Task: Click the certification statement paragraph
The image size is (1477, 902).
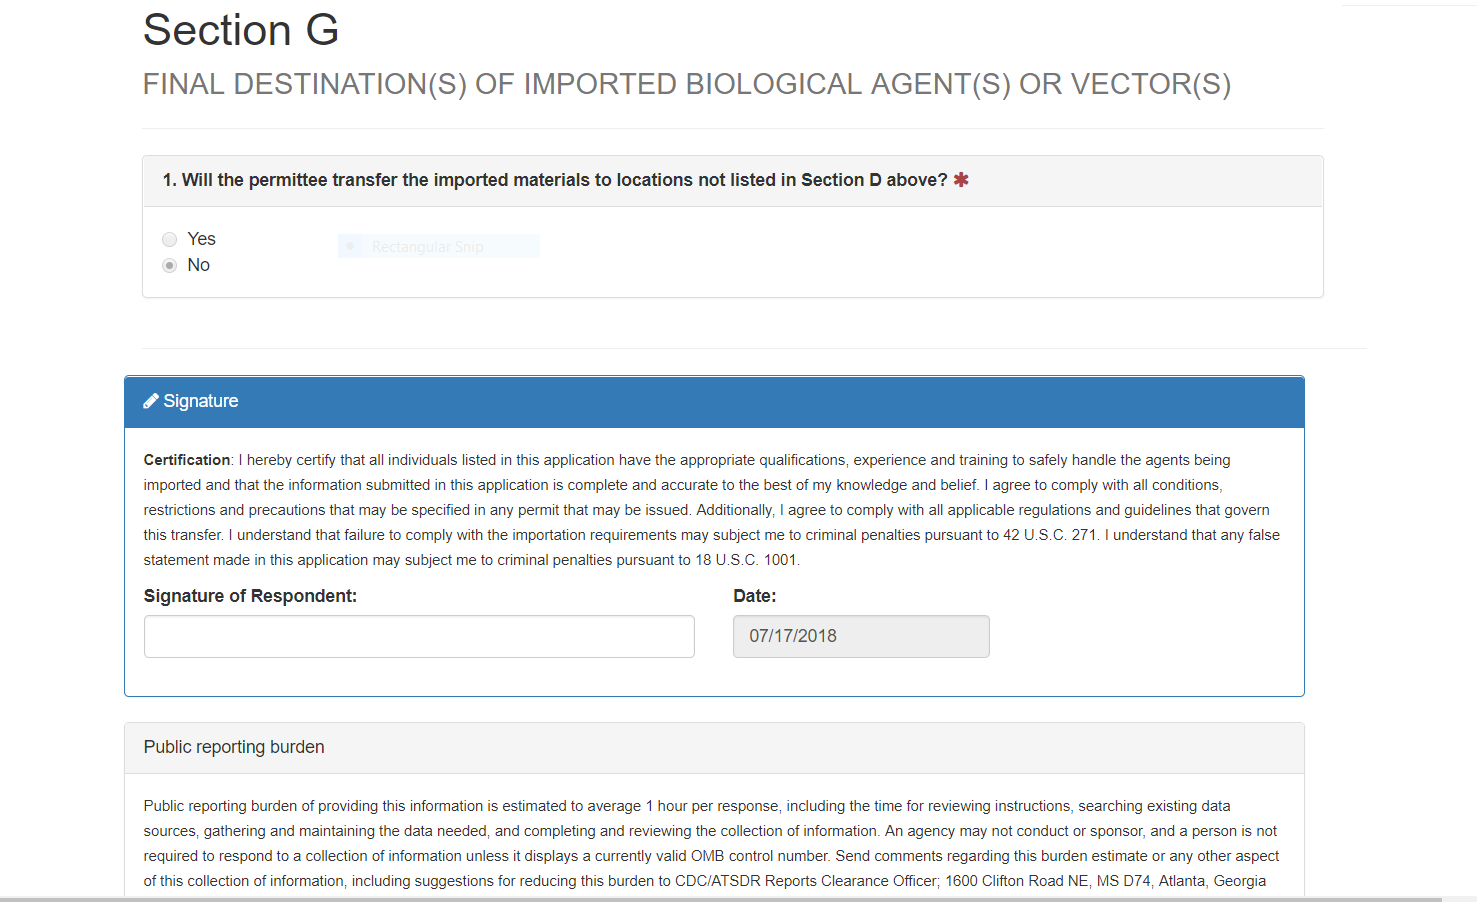Action: (710, 510)
